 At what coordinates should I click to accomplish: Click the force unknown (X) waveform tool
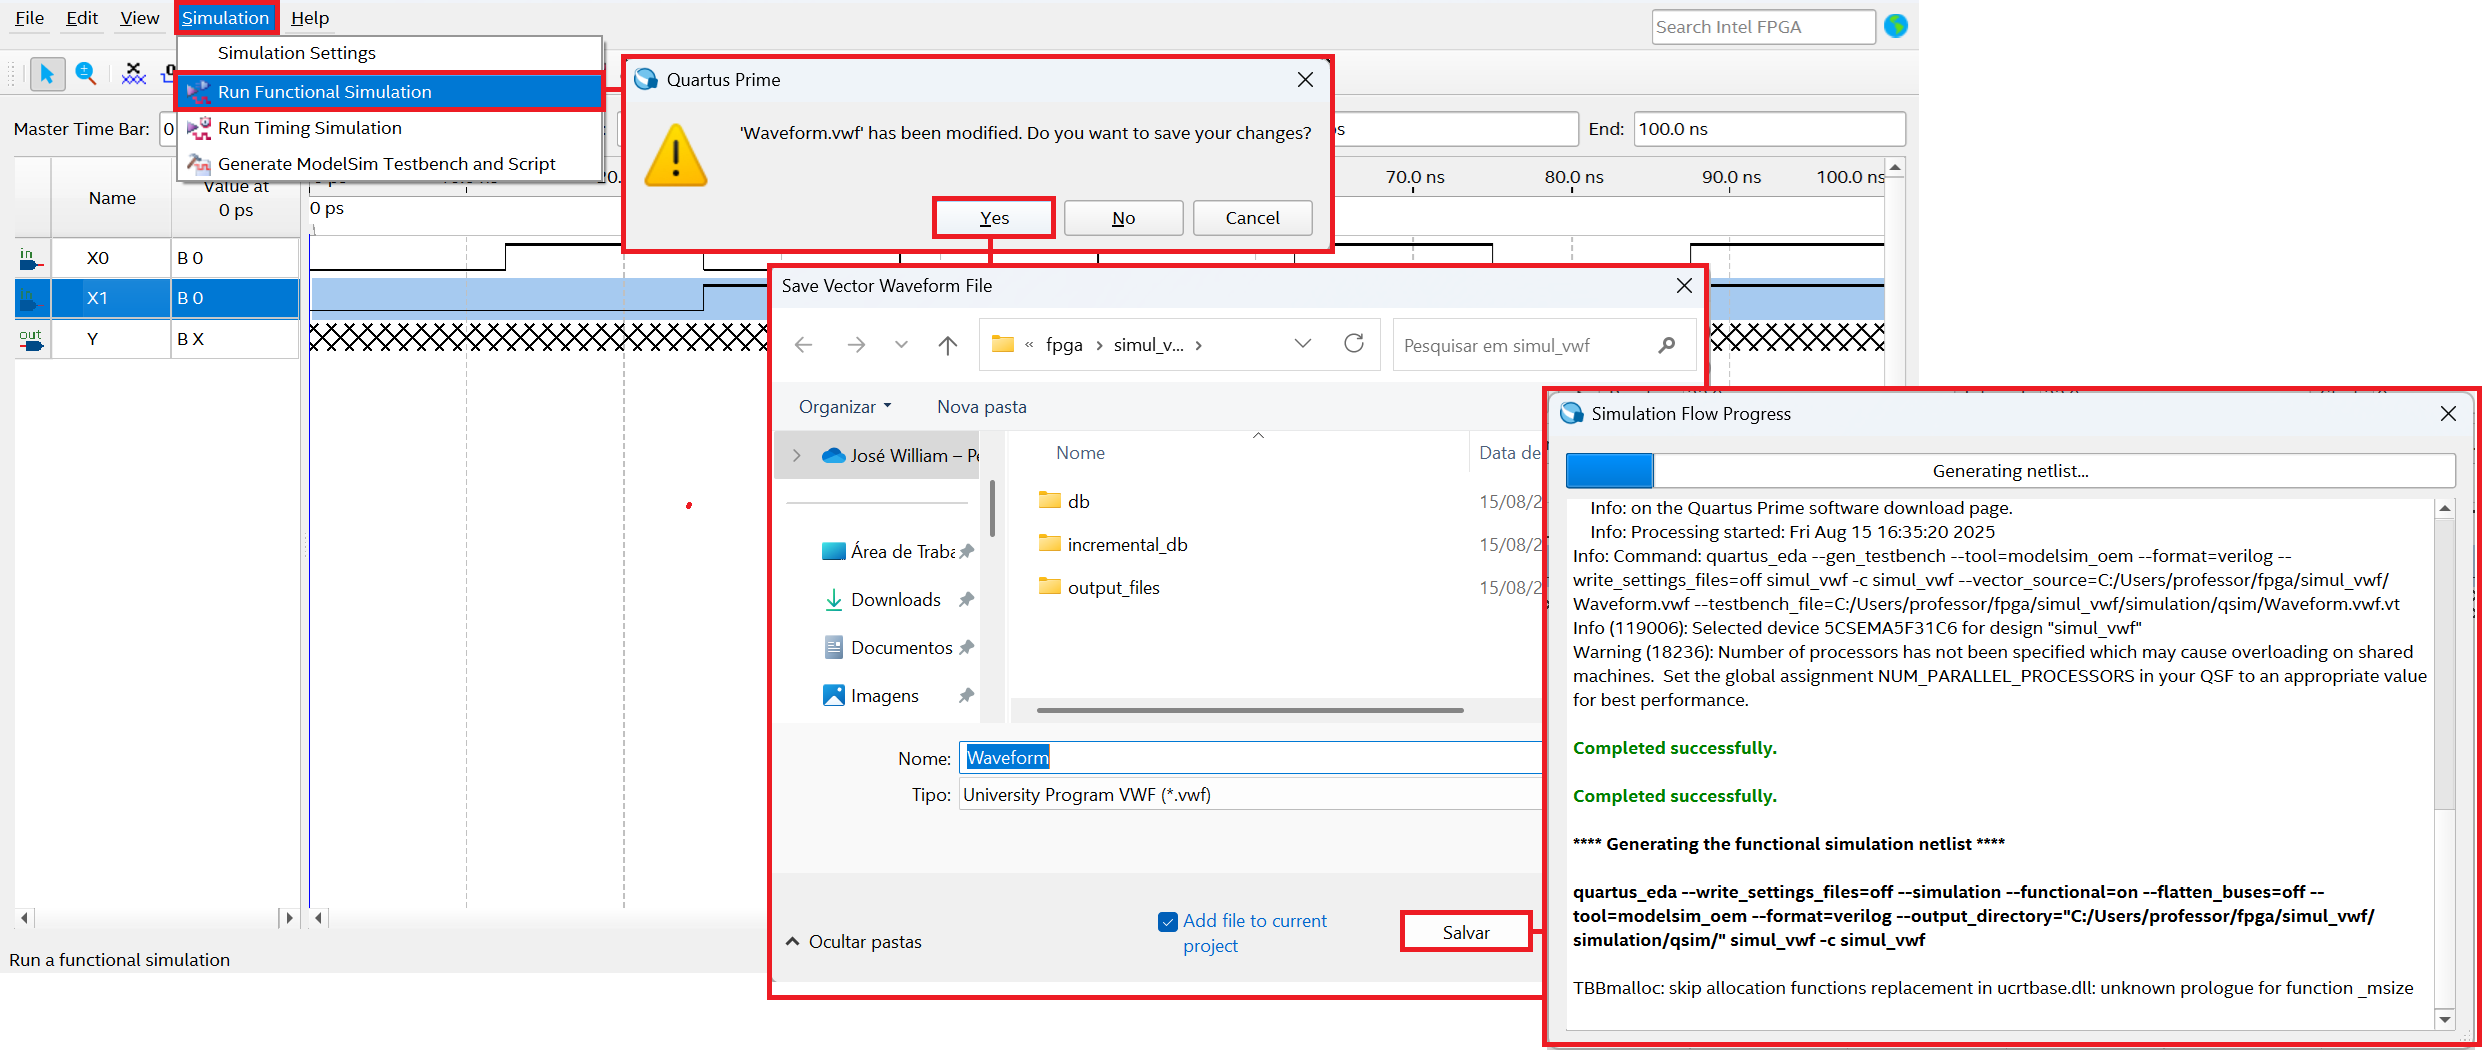coord(133,74)
